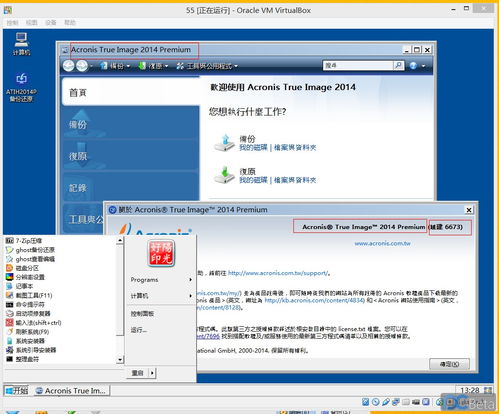Expand the navigation history arrow beside forward button
Image resolution: width=499 pixels, height=414 pixels.
[91, 66]
